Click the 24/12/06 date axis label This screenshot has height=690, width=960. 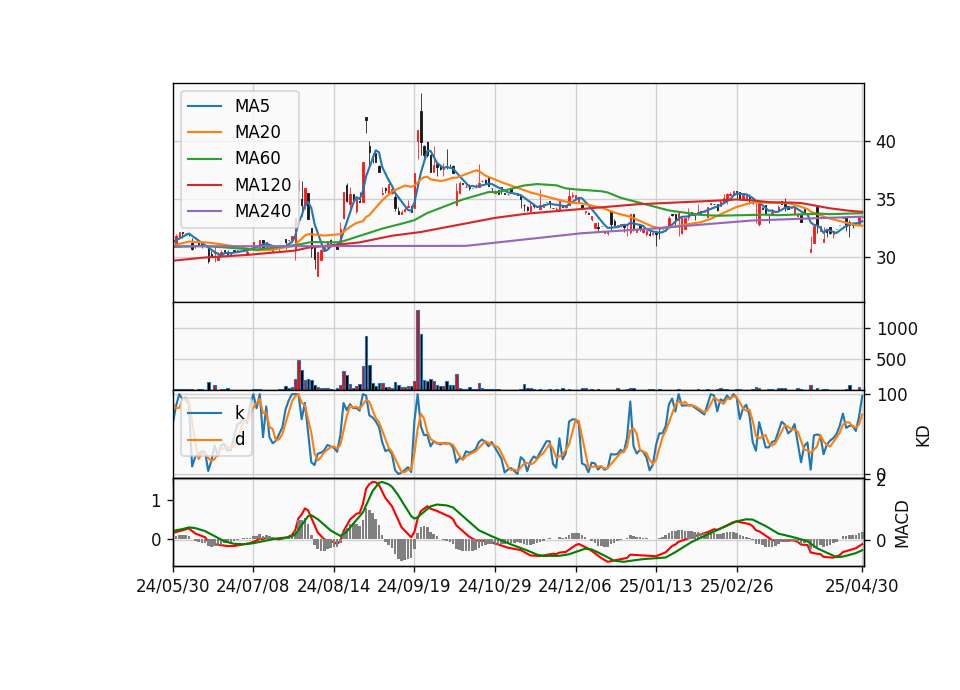(575, 586)
